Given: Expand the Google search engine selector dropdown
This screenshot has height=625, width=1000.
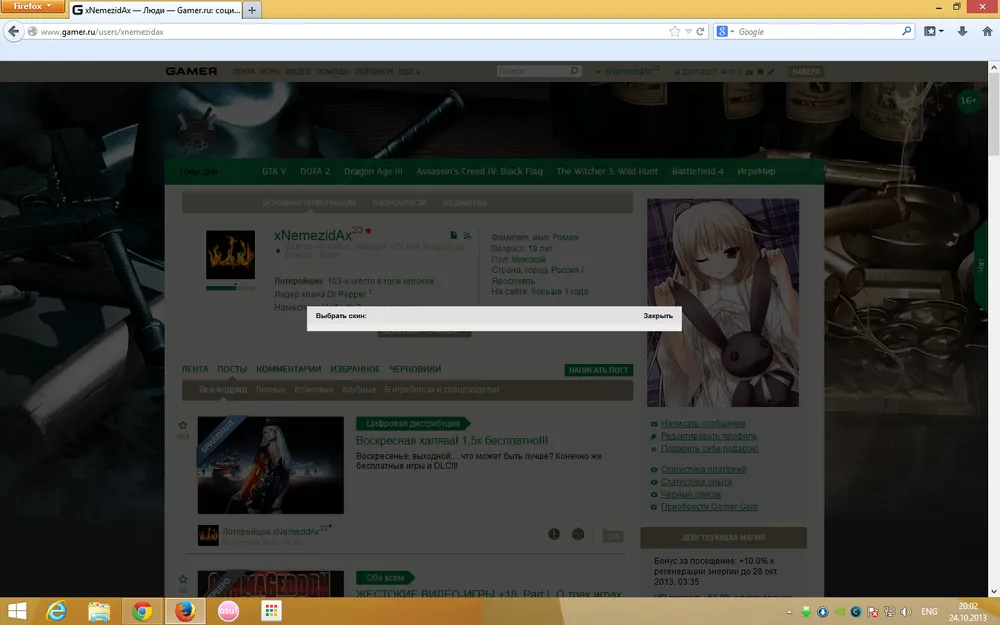Looking at the screenshot, I should coord(726,32).
